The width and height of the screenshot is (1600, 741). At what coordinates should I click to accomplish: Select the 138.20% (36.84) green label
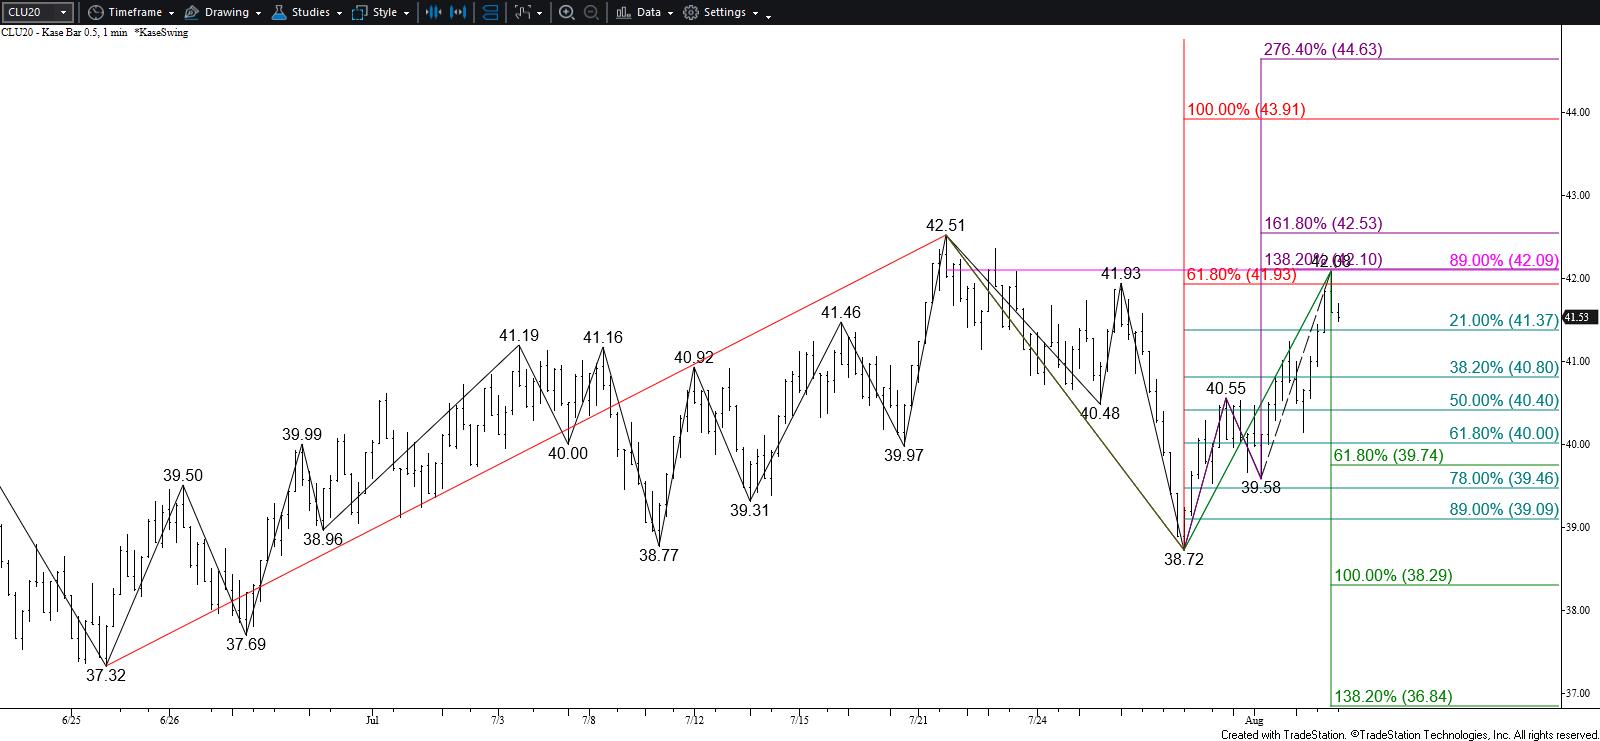point(1393,696)
